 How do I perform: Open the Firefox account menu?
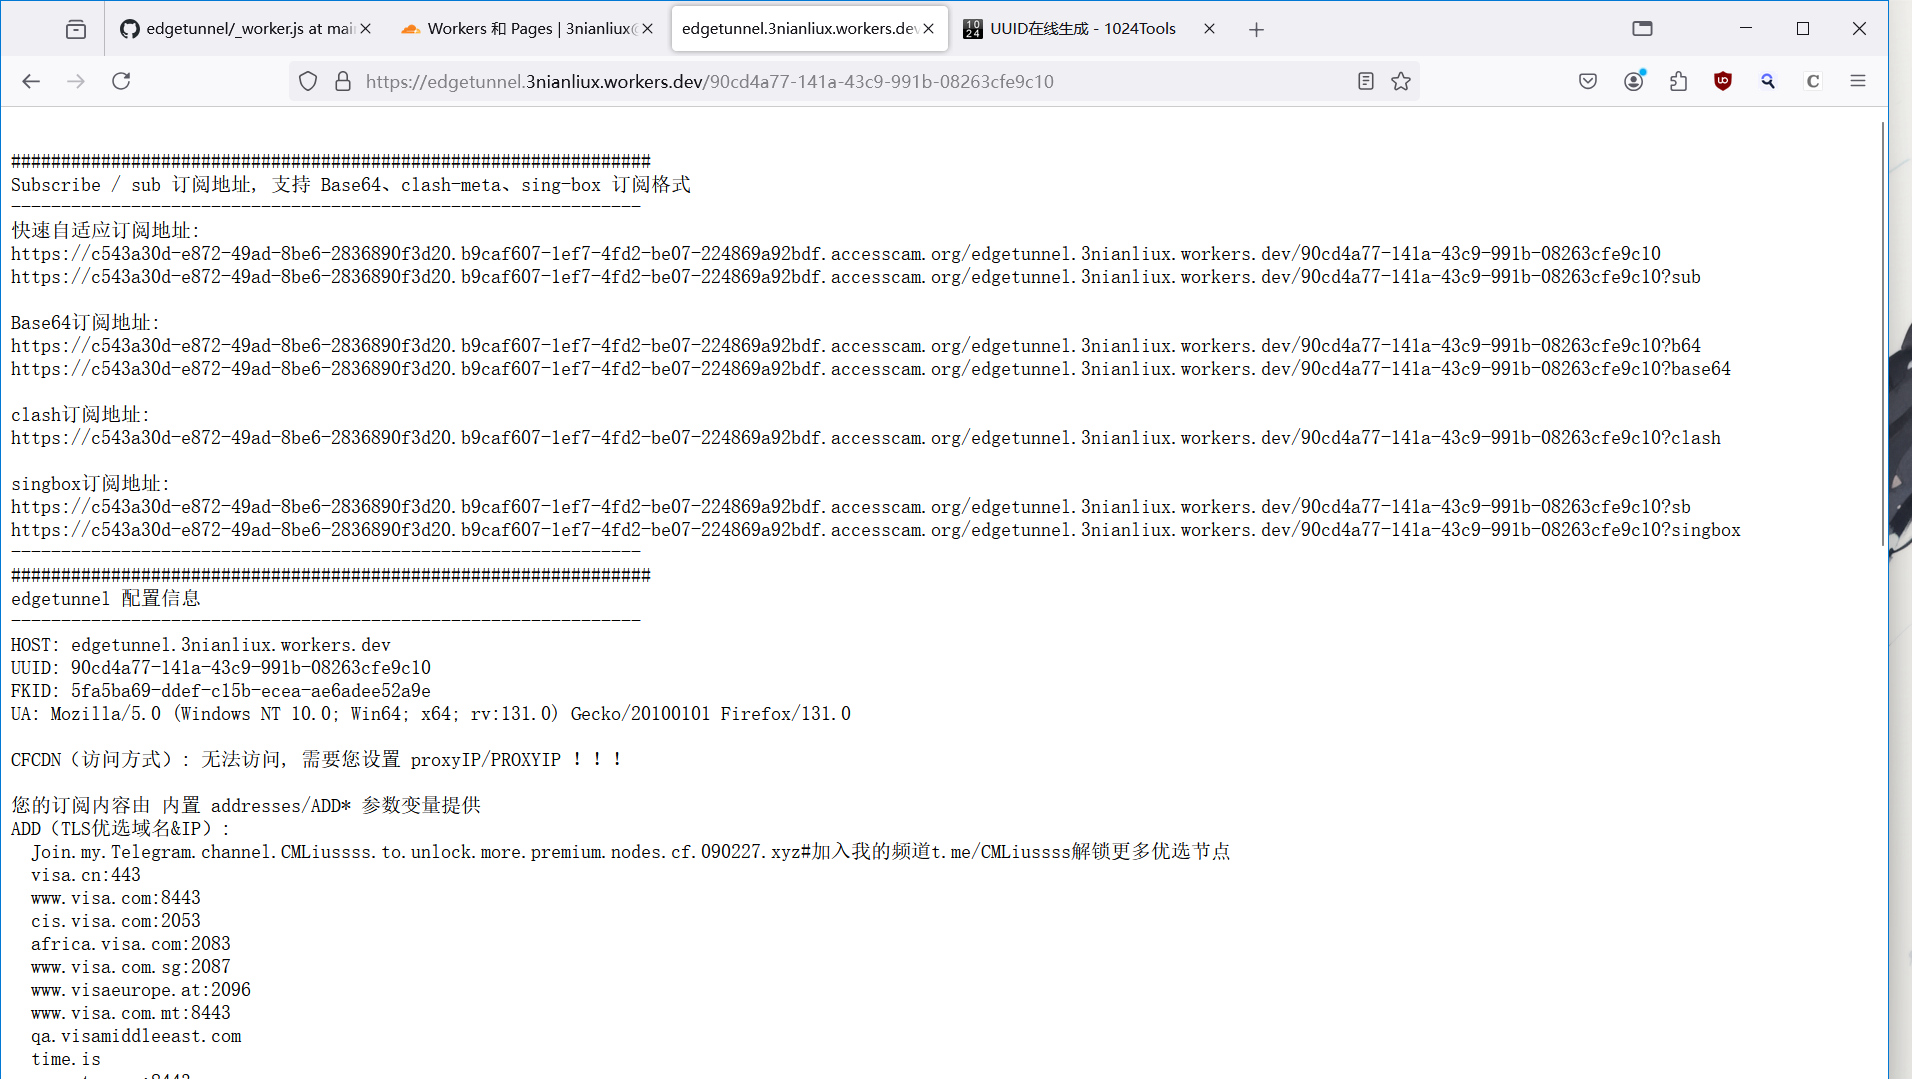point(1634,81)
